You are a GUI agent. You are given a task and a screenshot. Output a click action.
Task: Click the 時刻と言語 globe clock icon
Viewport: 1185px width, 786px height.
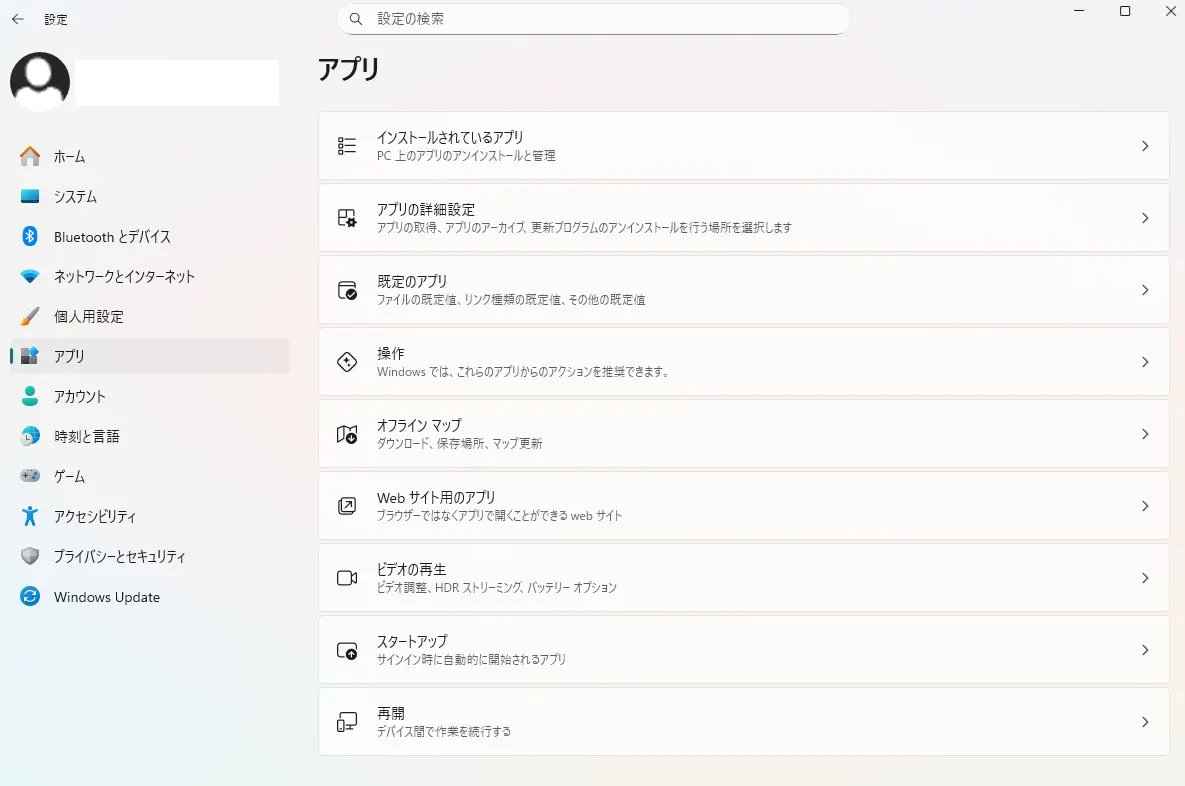pyautogui.click(x=30, y=436)
